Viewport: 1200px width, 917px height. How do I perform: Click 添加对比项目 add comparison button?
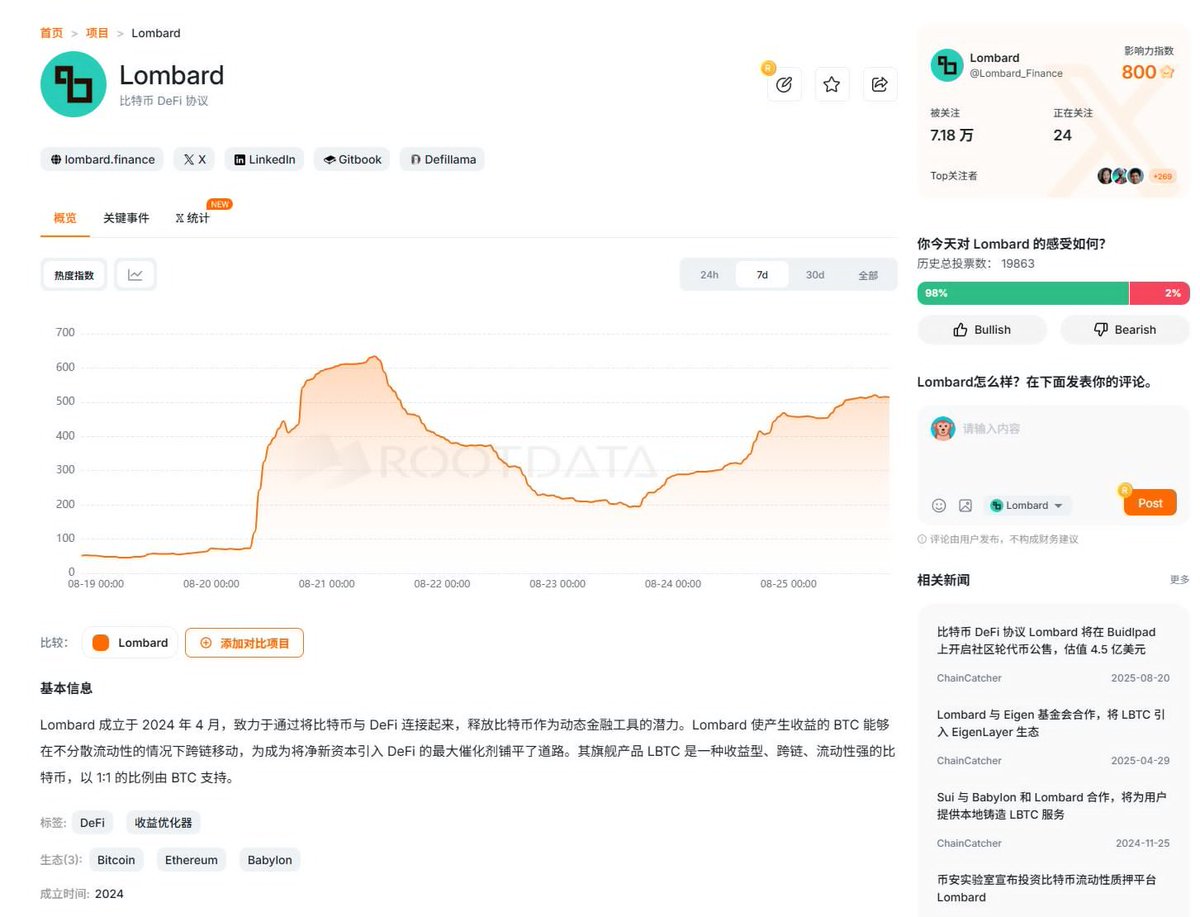[244, 643]
